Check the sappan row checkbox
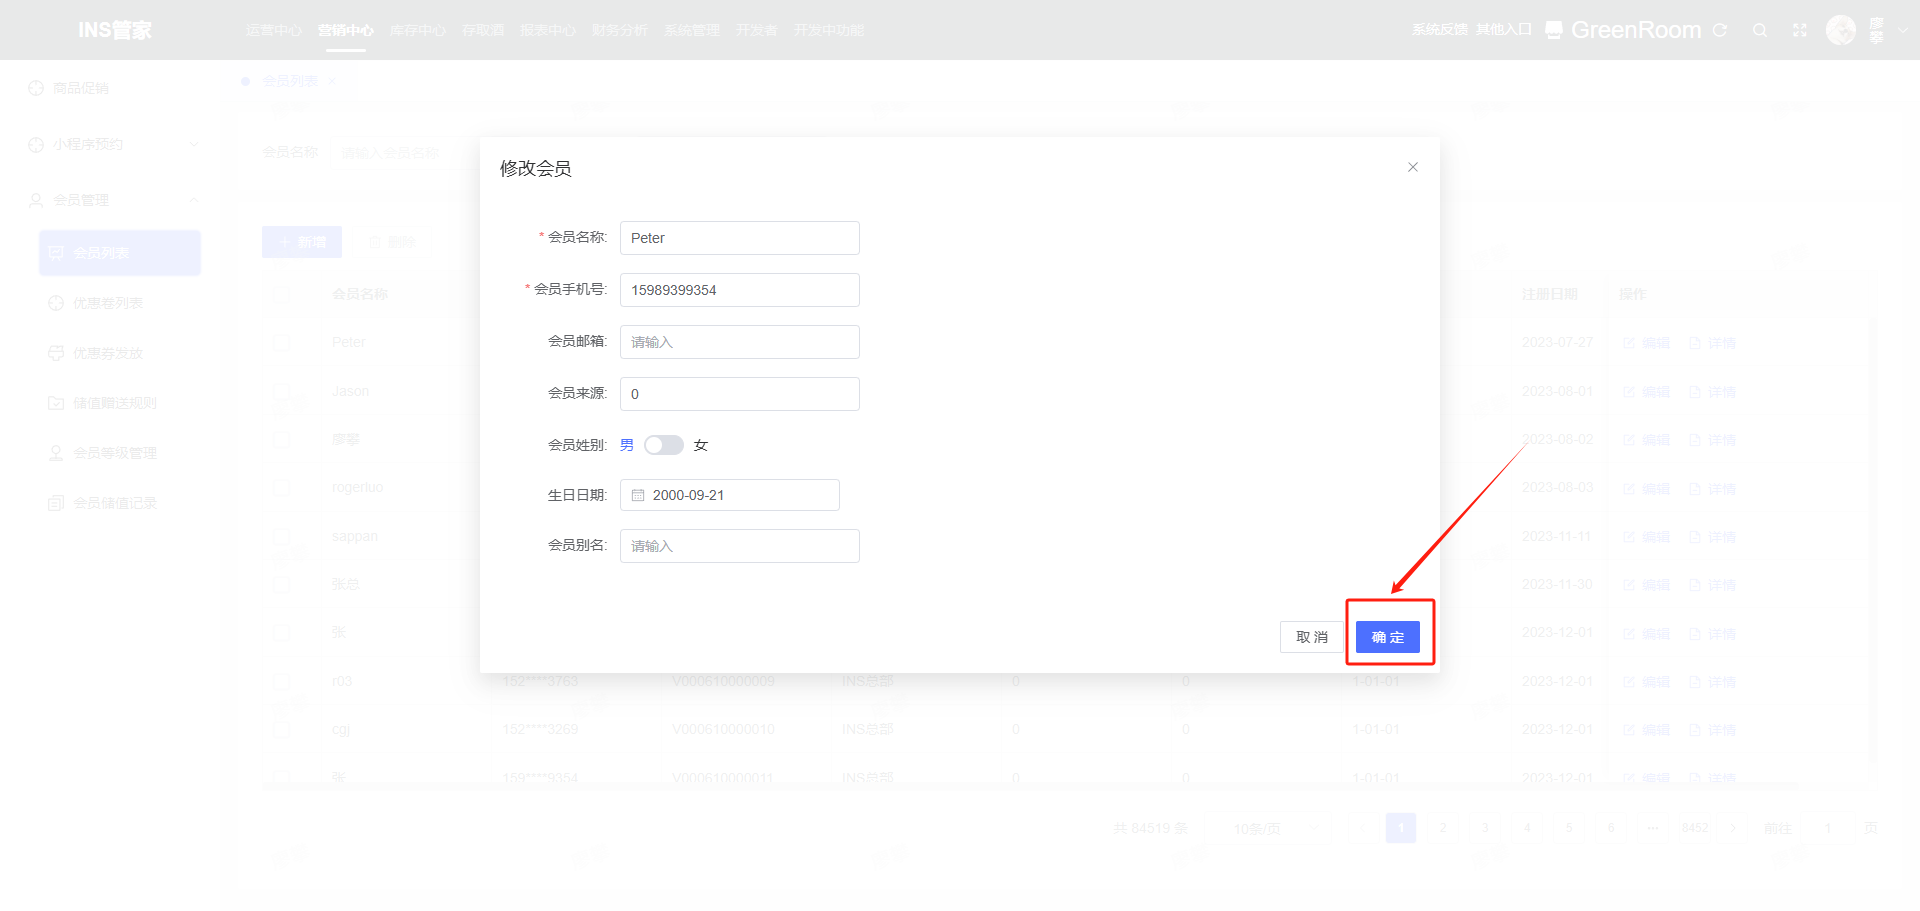Viewport: 1920px width, 911px height. [281, 536]
